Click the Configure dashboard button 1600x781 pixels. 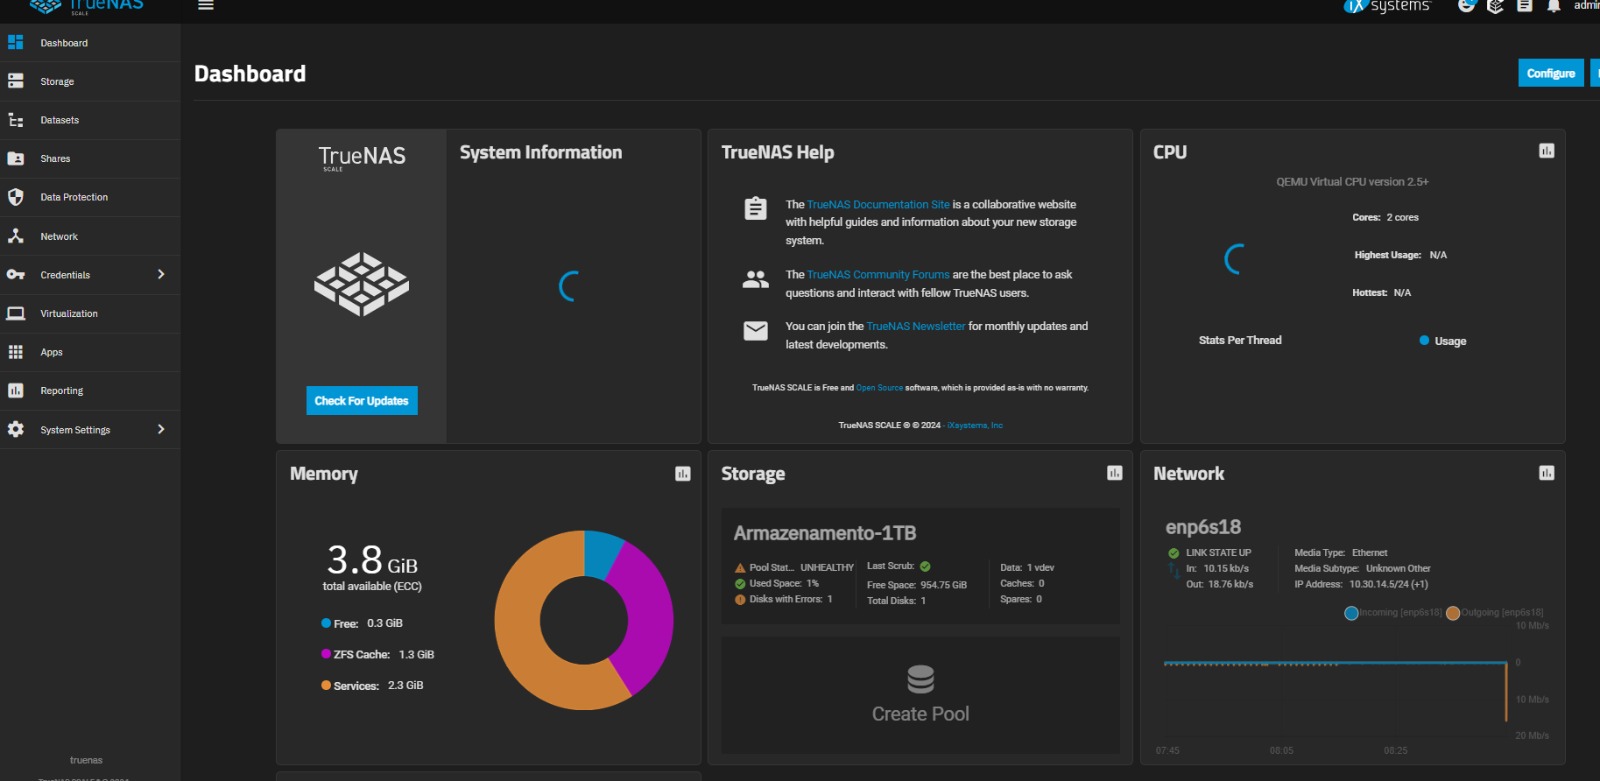pos(1551,73)
